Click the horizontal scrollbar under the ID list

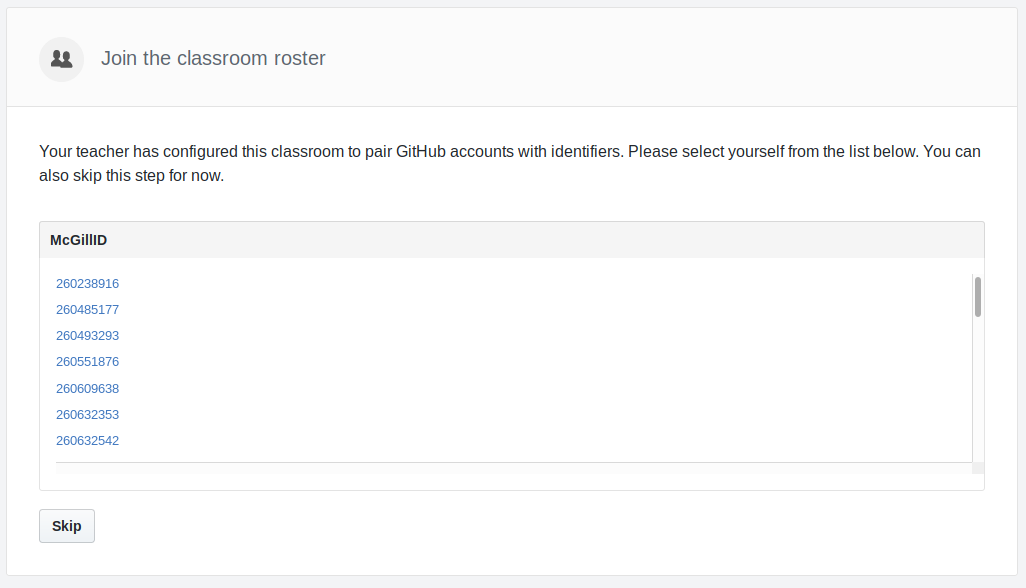[x=514, y=468]
